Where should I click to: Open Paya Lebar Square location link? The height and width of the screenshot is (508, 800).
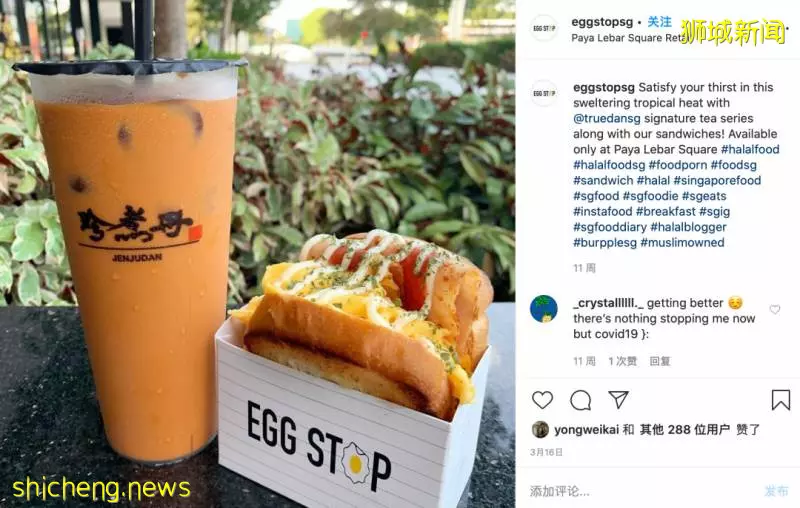tap(627, 38)
